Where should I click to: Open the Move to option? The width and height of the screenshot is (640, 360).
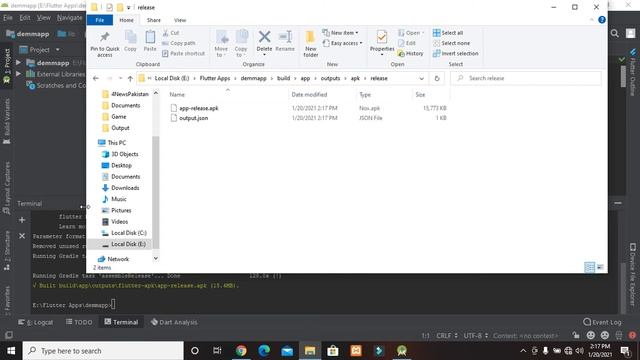[222, 43]
